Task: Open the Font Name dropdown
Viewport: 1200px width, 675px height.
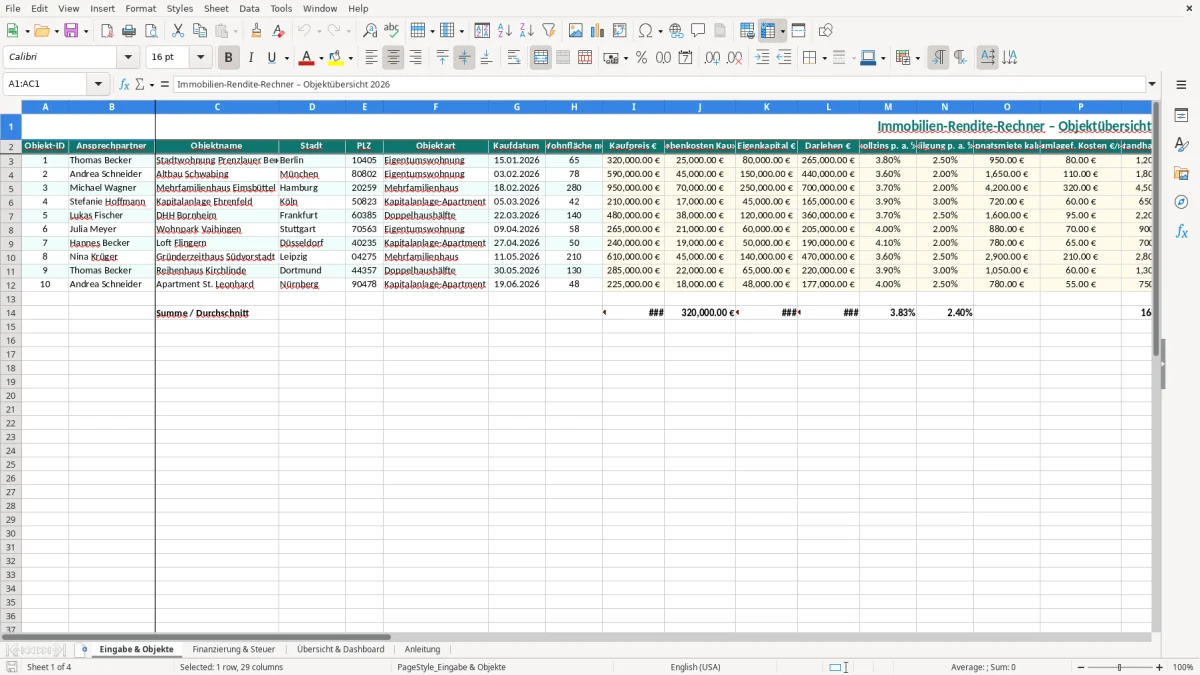Action: click(x=128, y=58)
